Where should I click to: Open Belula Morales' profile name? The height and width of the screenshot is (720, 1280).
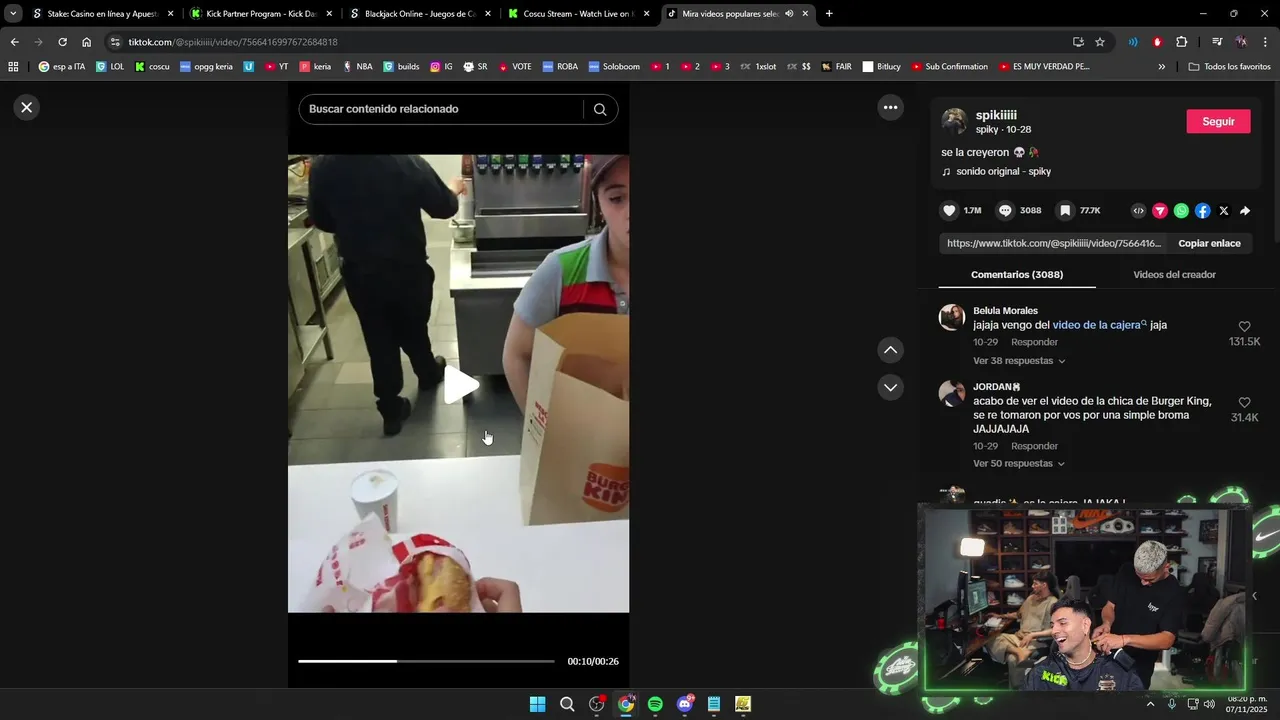[x=1005, y=310]
